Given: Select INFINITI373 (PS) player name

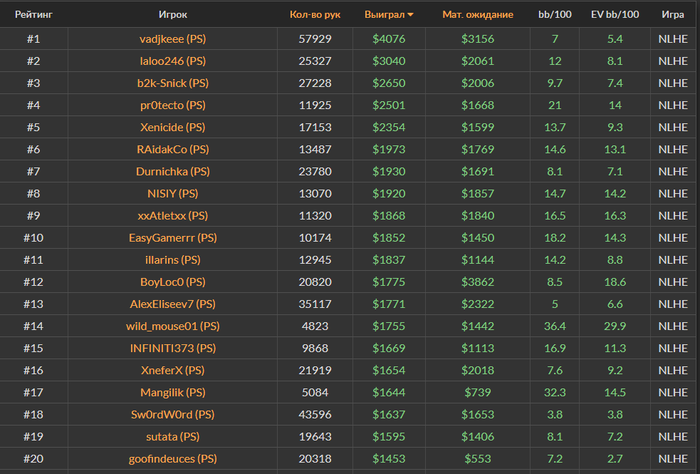Looking at the screenshot, I should 173,348.
